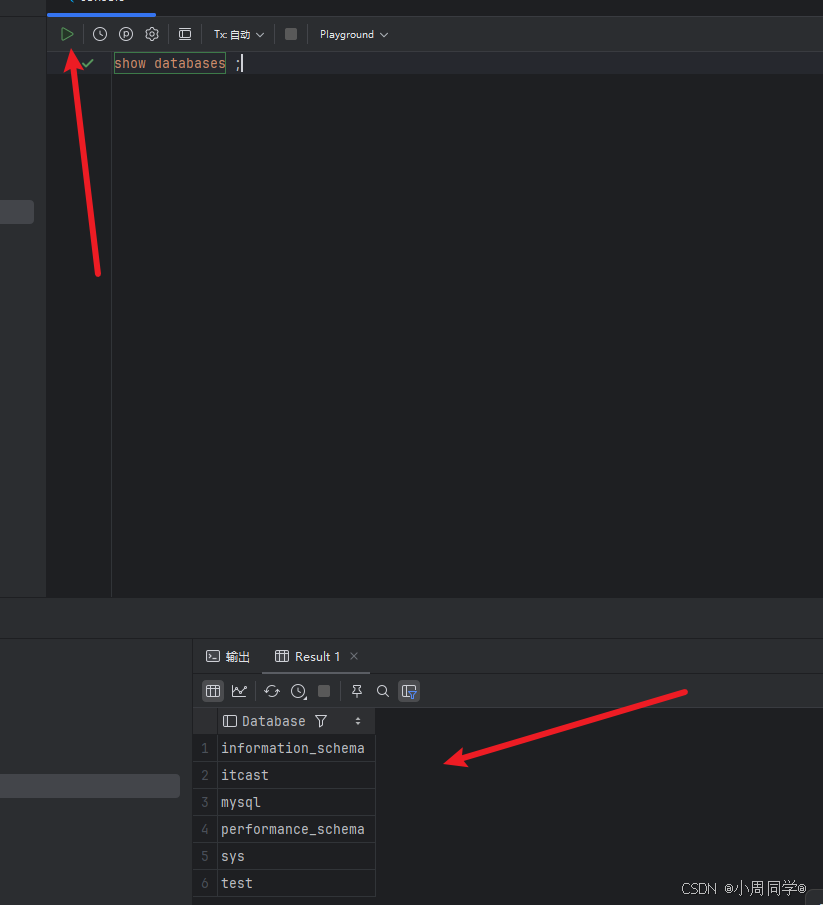
Task: Click the view parameters P icon
Action: (126, 35)
